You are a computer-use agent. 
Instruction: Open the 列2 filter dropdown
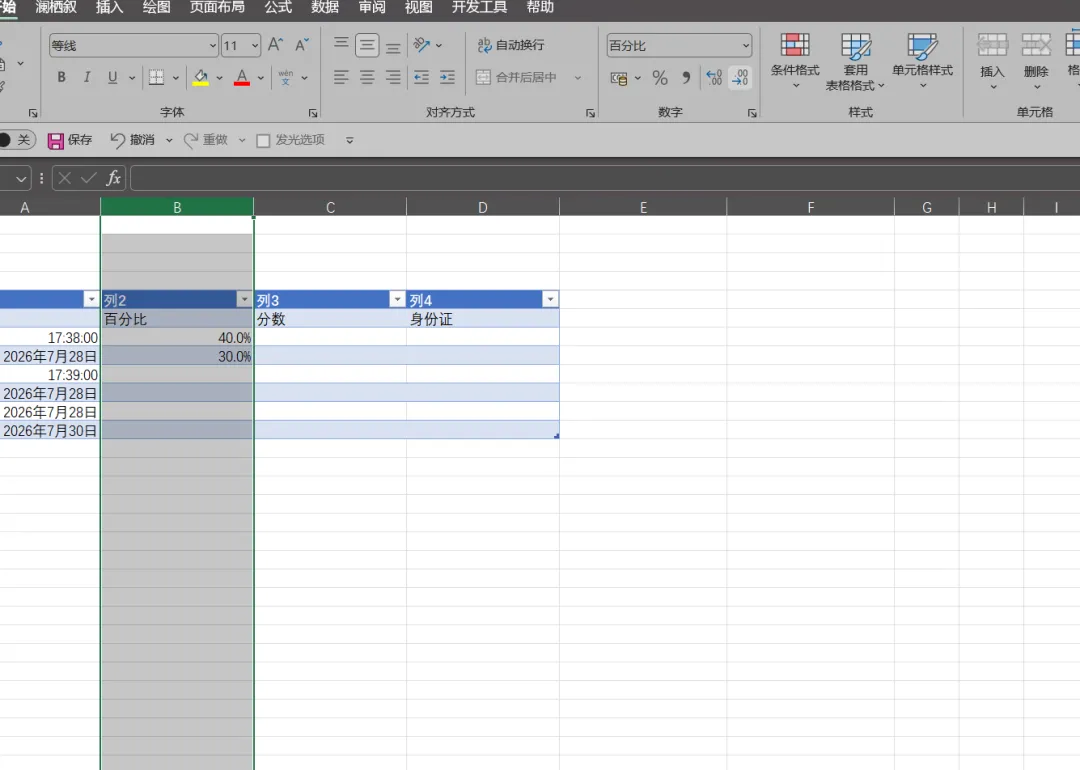(x=244, y=299)
